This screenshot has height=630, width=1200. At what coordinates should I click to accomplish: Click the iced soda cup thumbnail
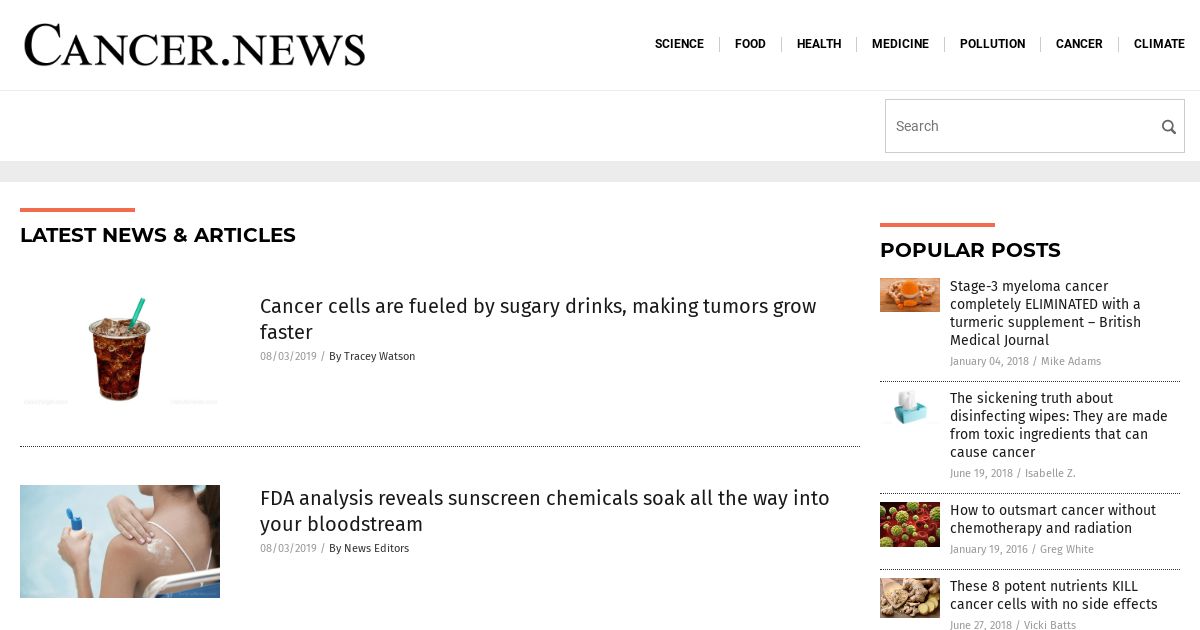coord(120,349)
